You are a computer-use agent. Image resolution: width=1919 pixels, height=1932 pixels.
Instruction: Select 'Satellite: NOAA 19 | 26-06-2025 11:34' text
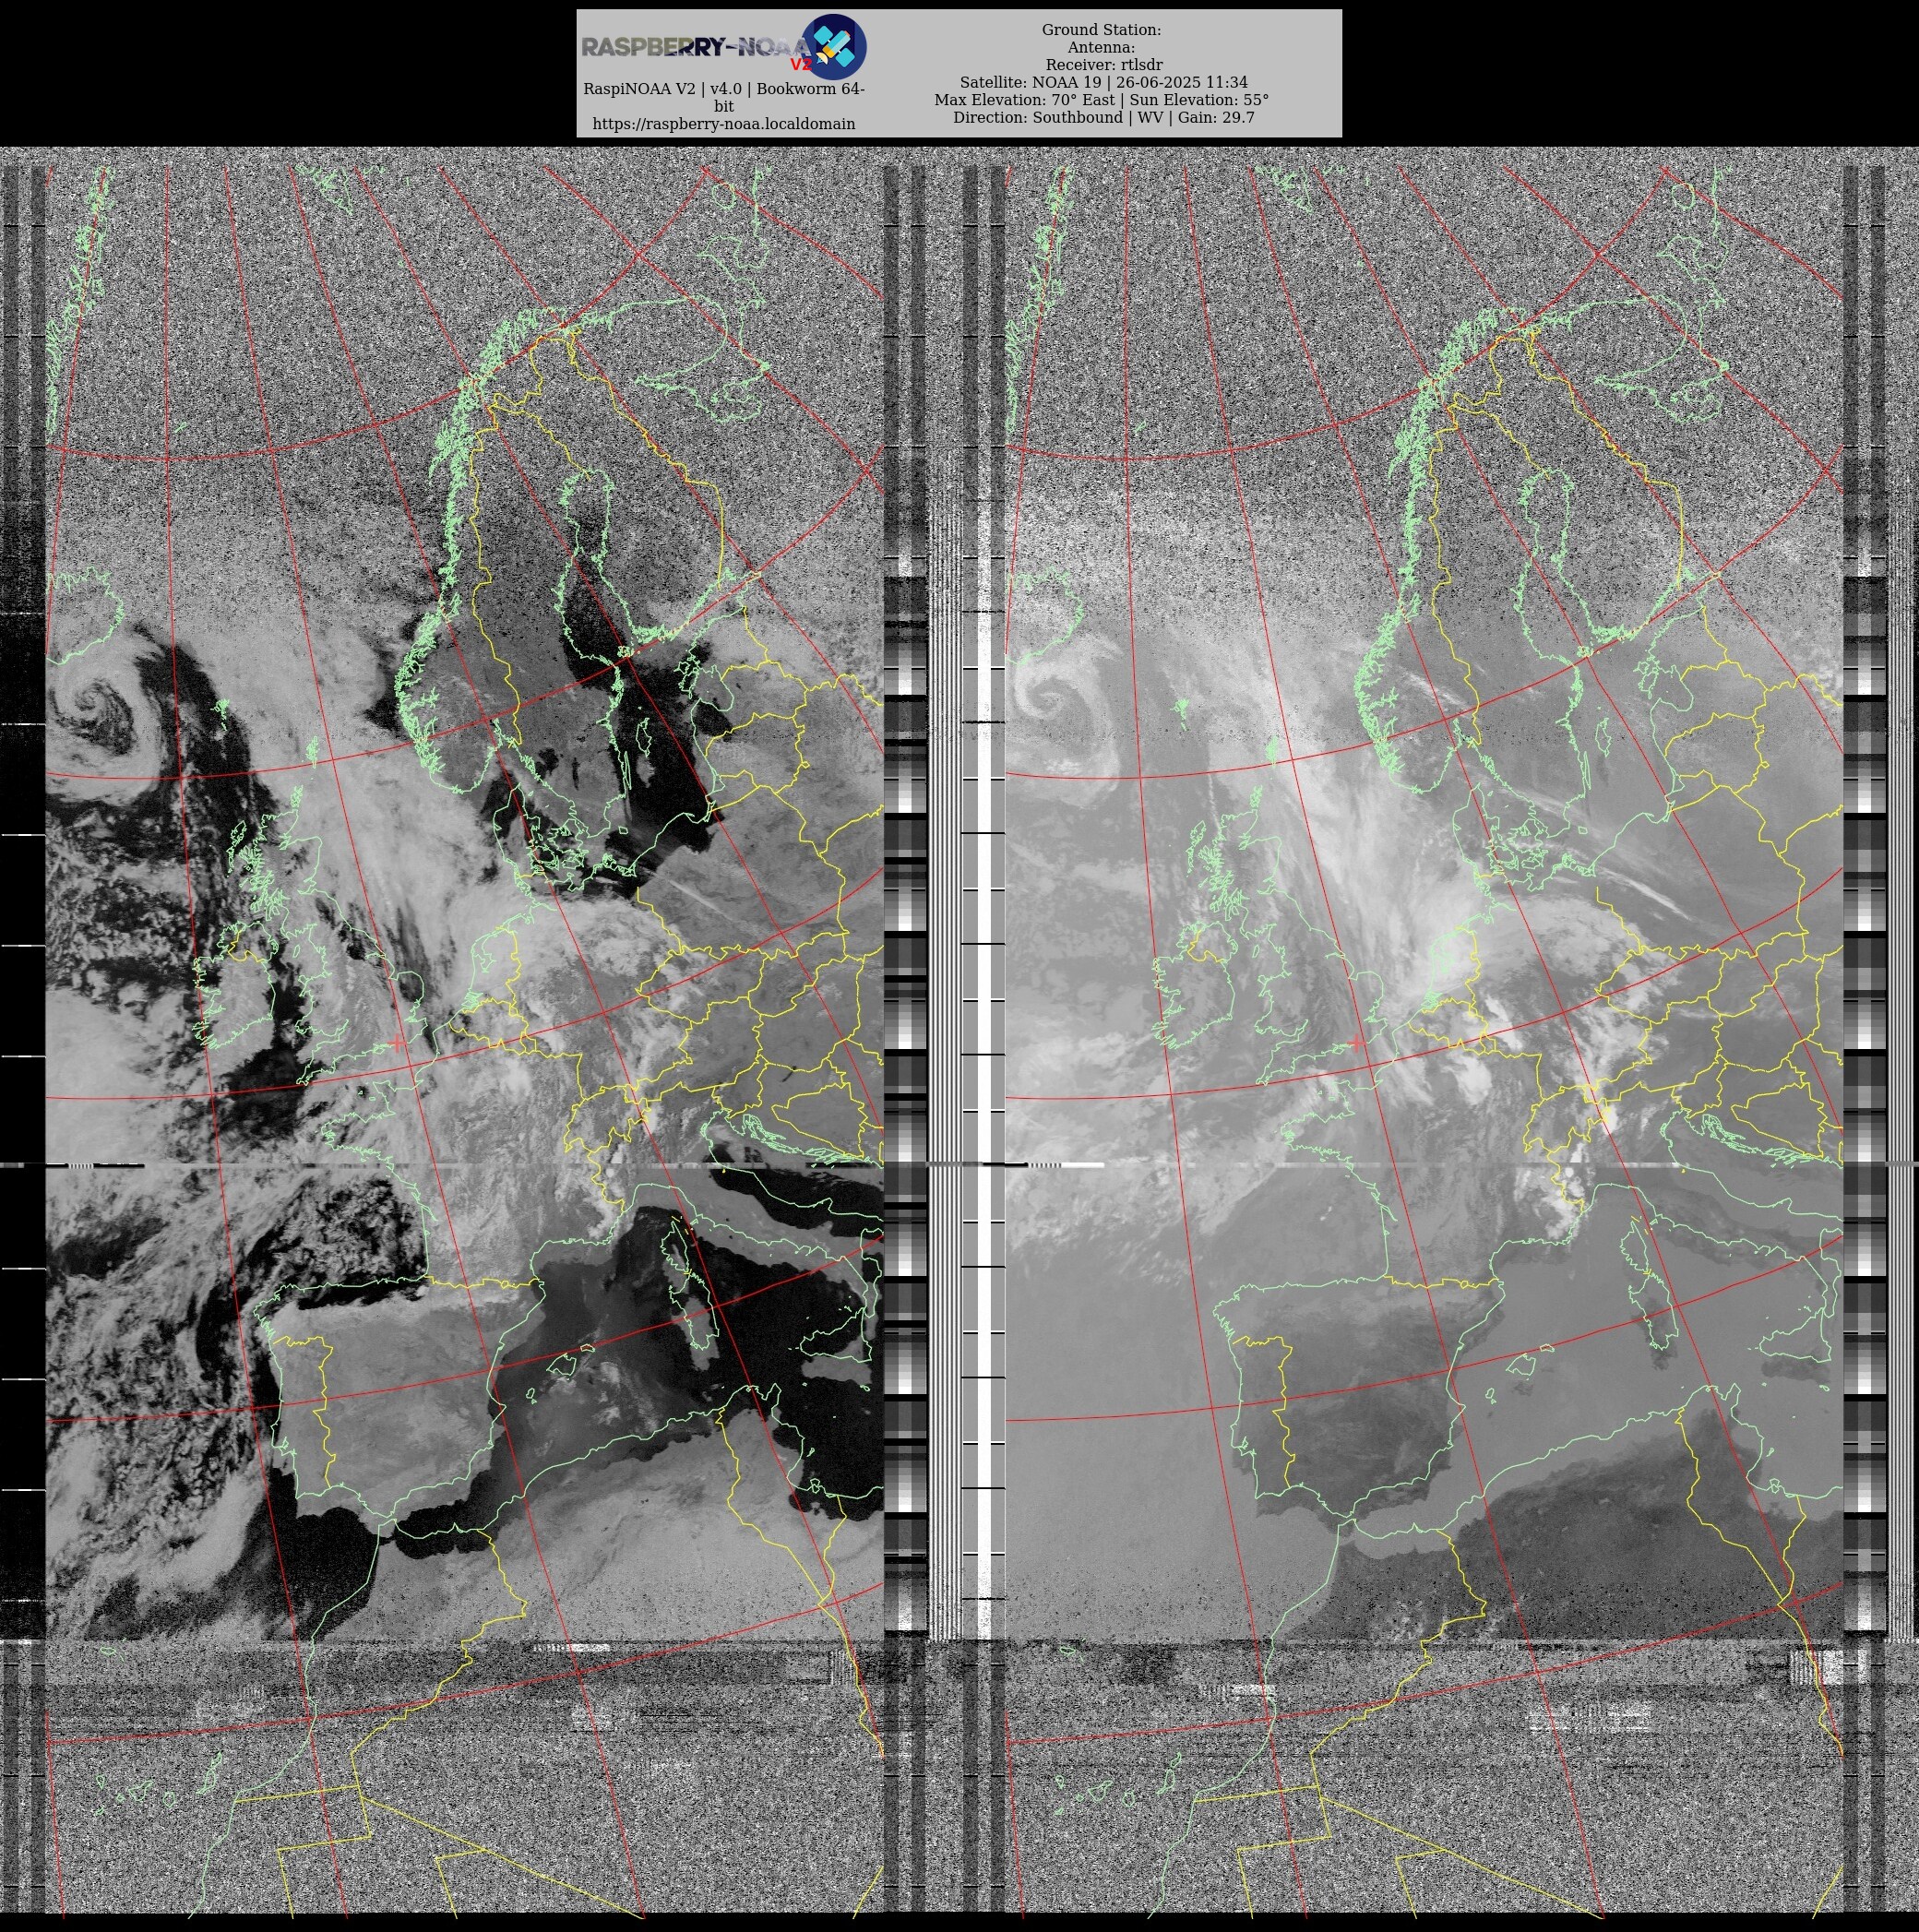tap(1104, 82)
